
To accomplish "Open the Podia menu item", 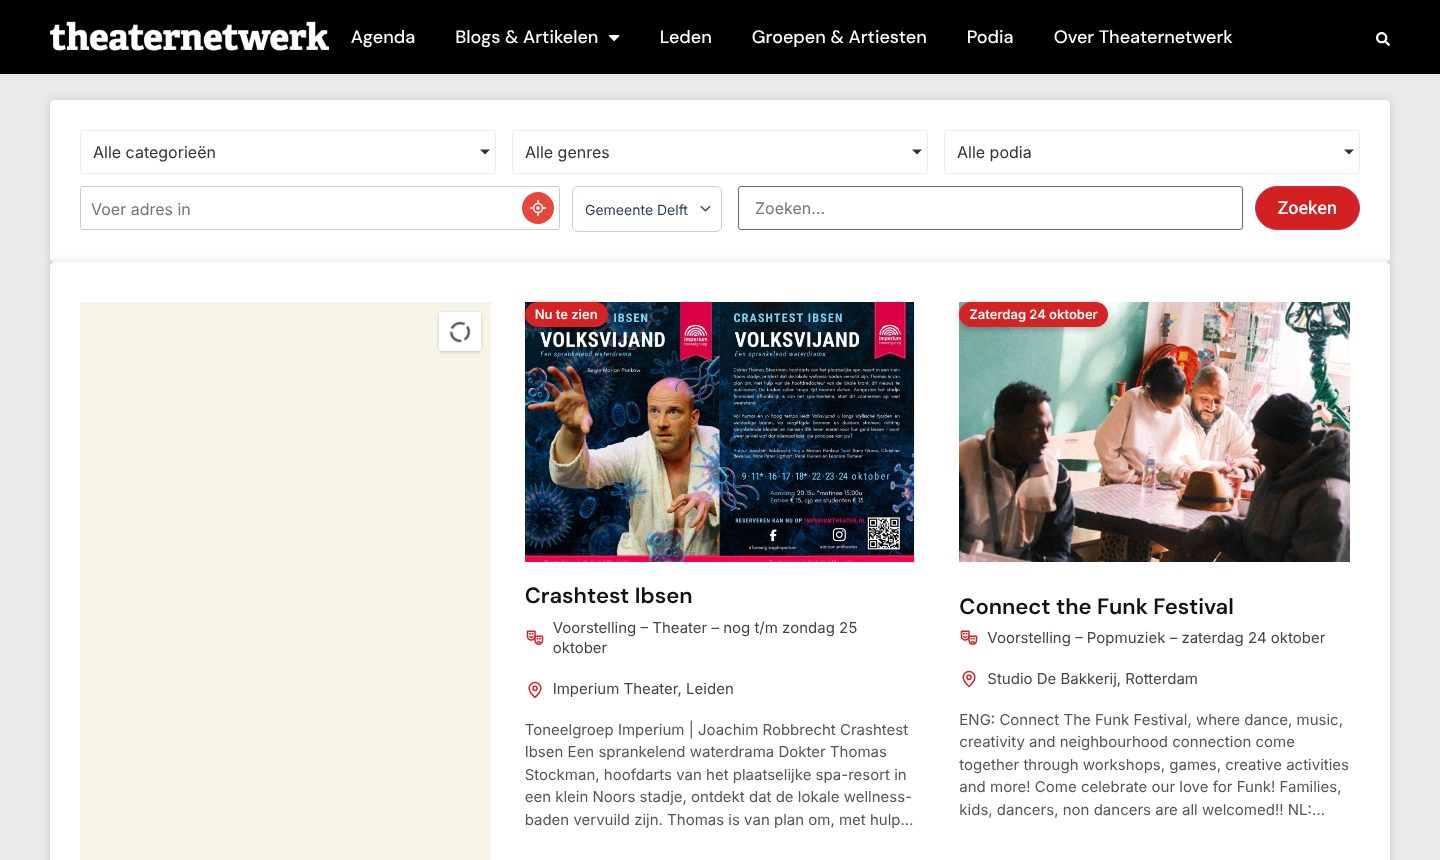I will click(x=990, y=37).
